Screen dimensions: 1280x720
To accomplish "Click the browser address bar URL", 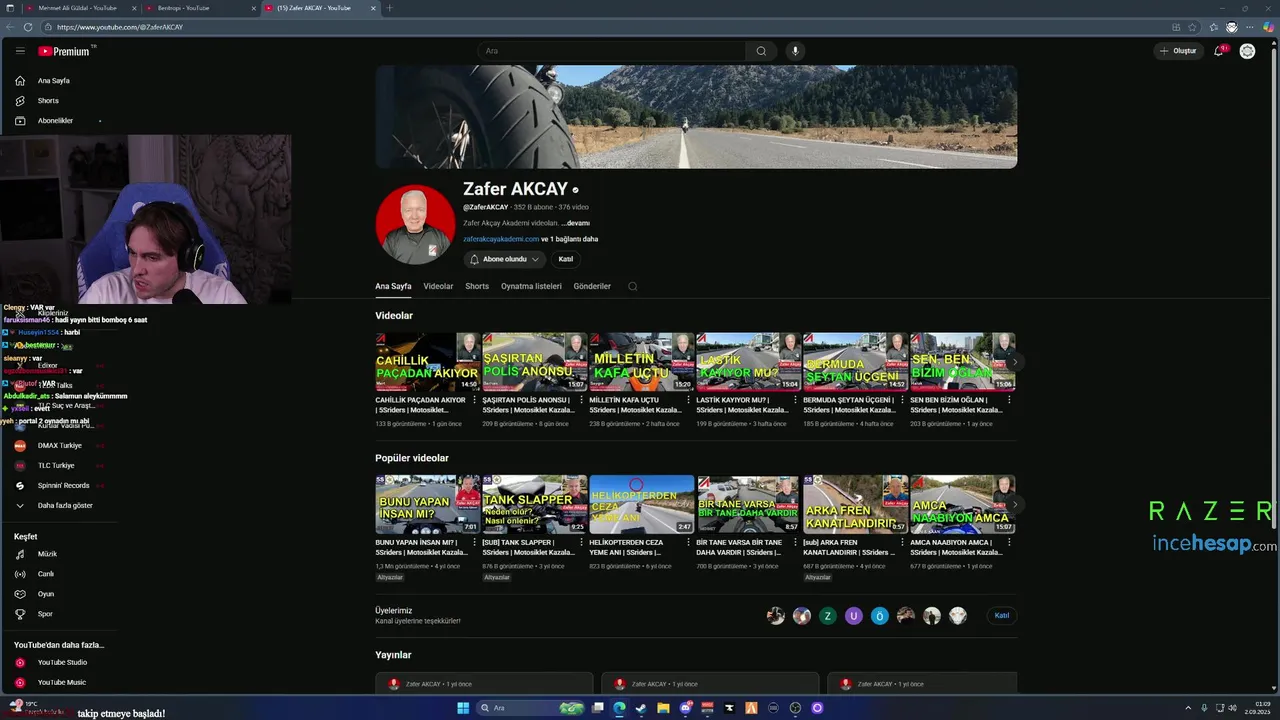I will [120, 27].
